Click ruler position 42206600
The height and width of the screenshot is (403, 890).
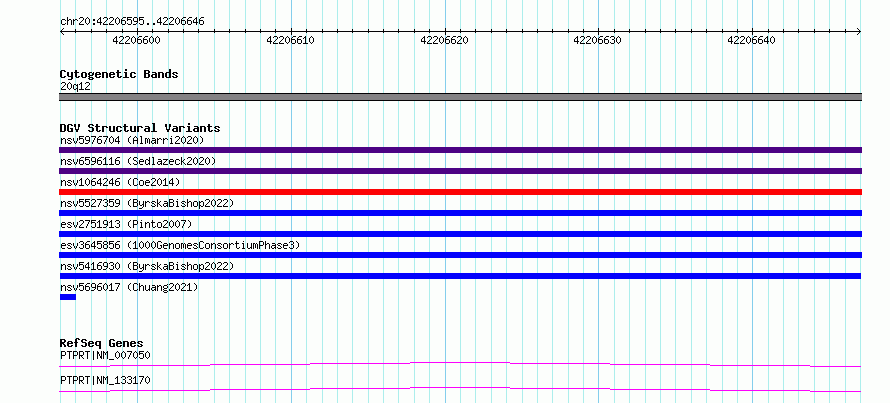tap(136, 40)
